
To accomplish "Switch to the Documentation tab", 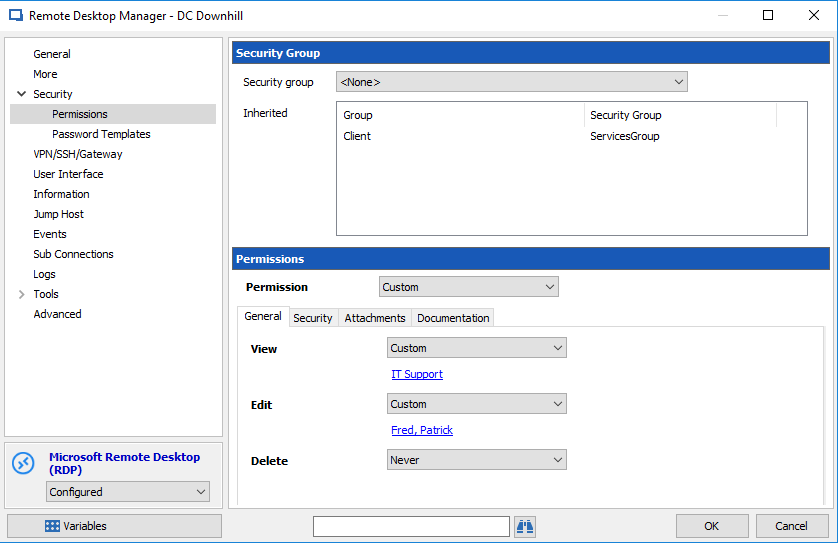I will pyautogui.click(x=453, y=318).
